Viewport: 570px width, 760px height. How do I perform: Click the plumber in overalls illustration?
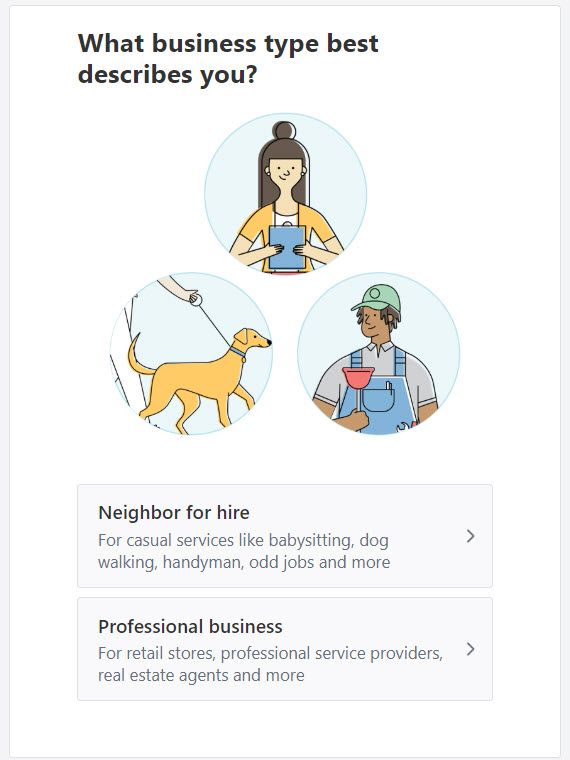pyautogui.click(x=379, y=353)
